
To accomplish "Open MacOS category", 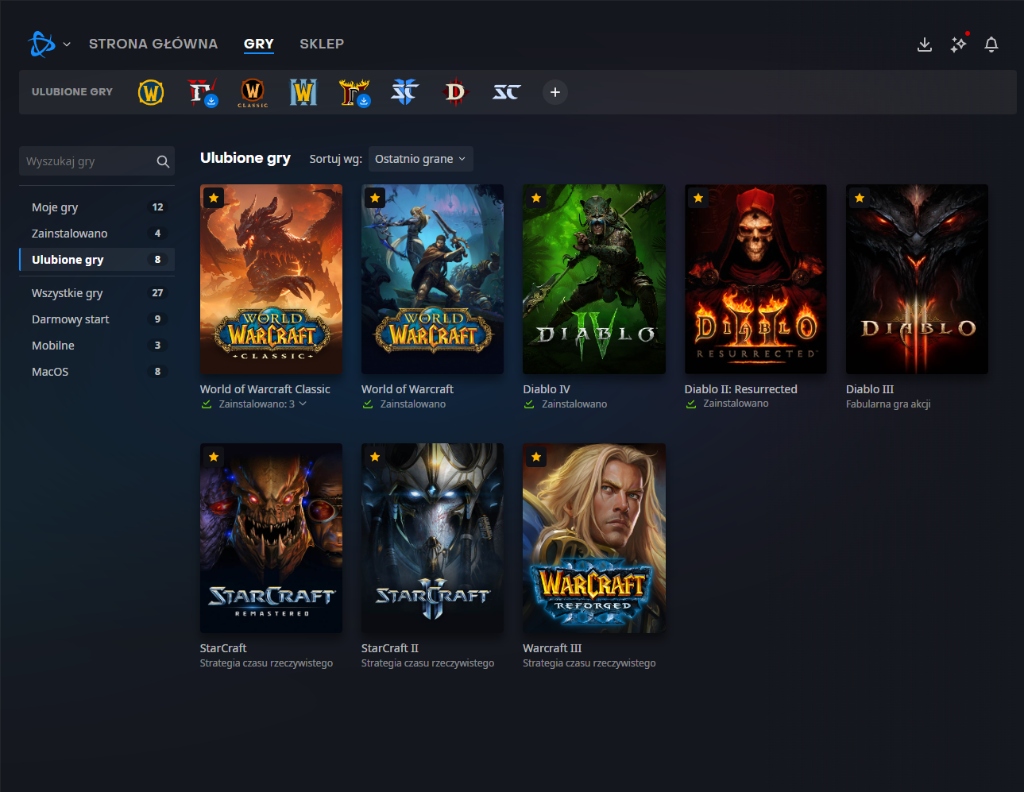I will [x=97, y=371].
